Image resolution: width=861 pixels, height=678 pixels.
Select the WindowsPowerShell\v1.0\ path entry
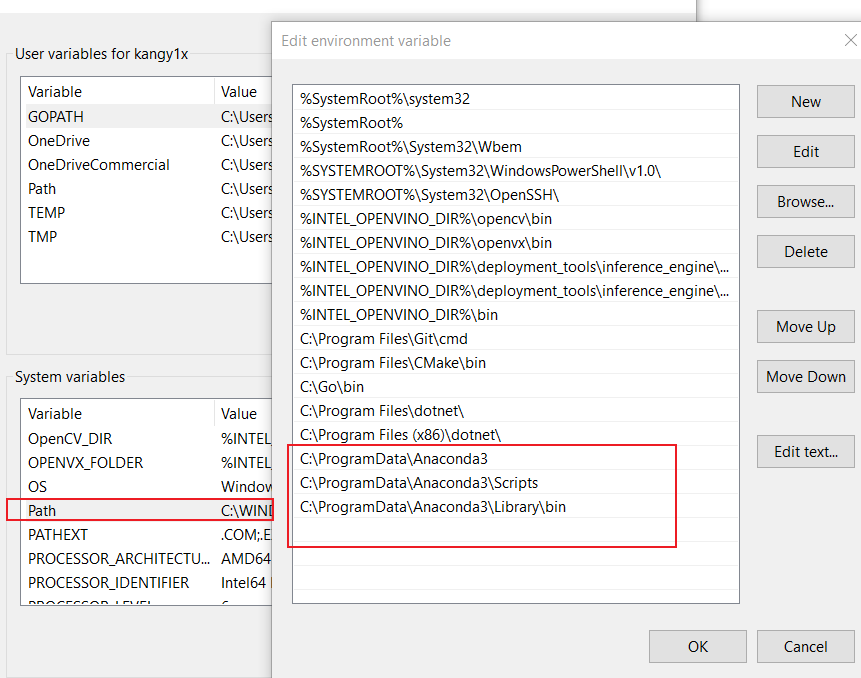coord(516,171)
